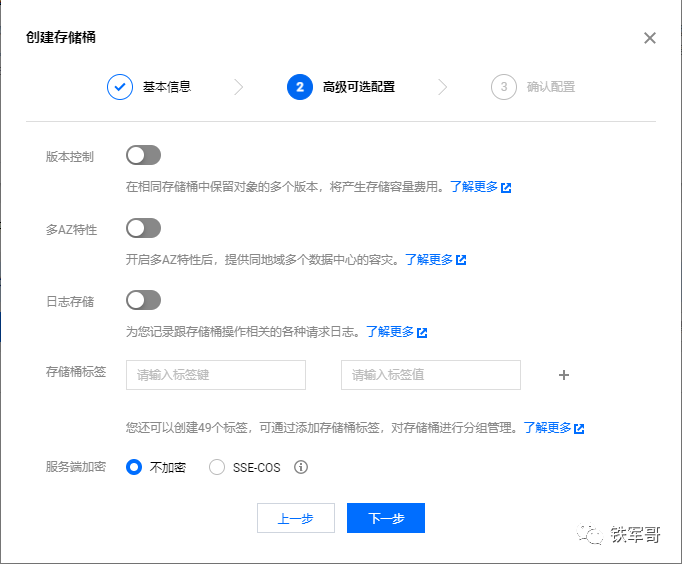The height and width of the screenshot is (564, 682).
Task: Open 了解更多 link about version control
Action: click(x=474, y=187)
